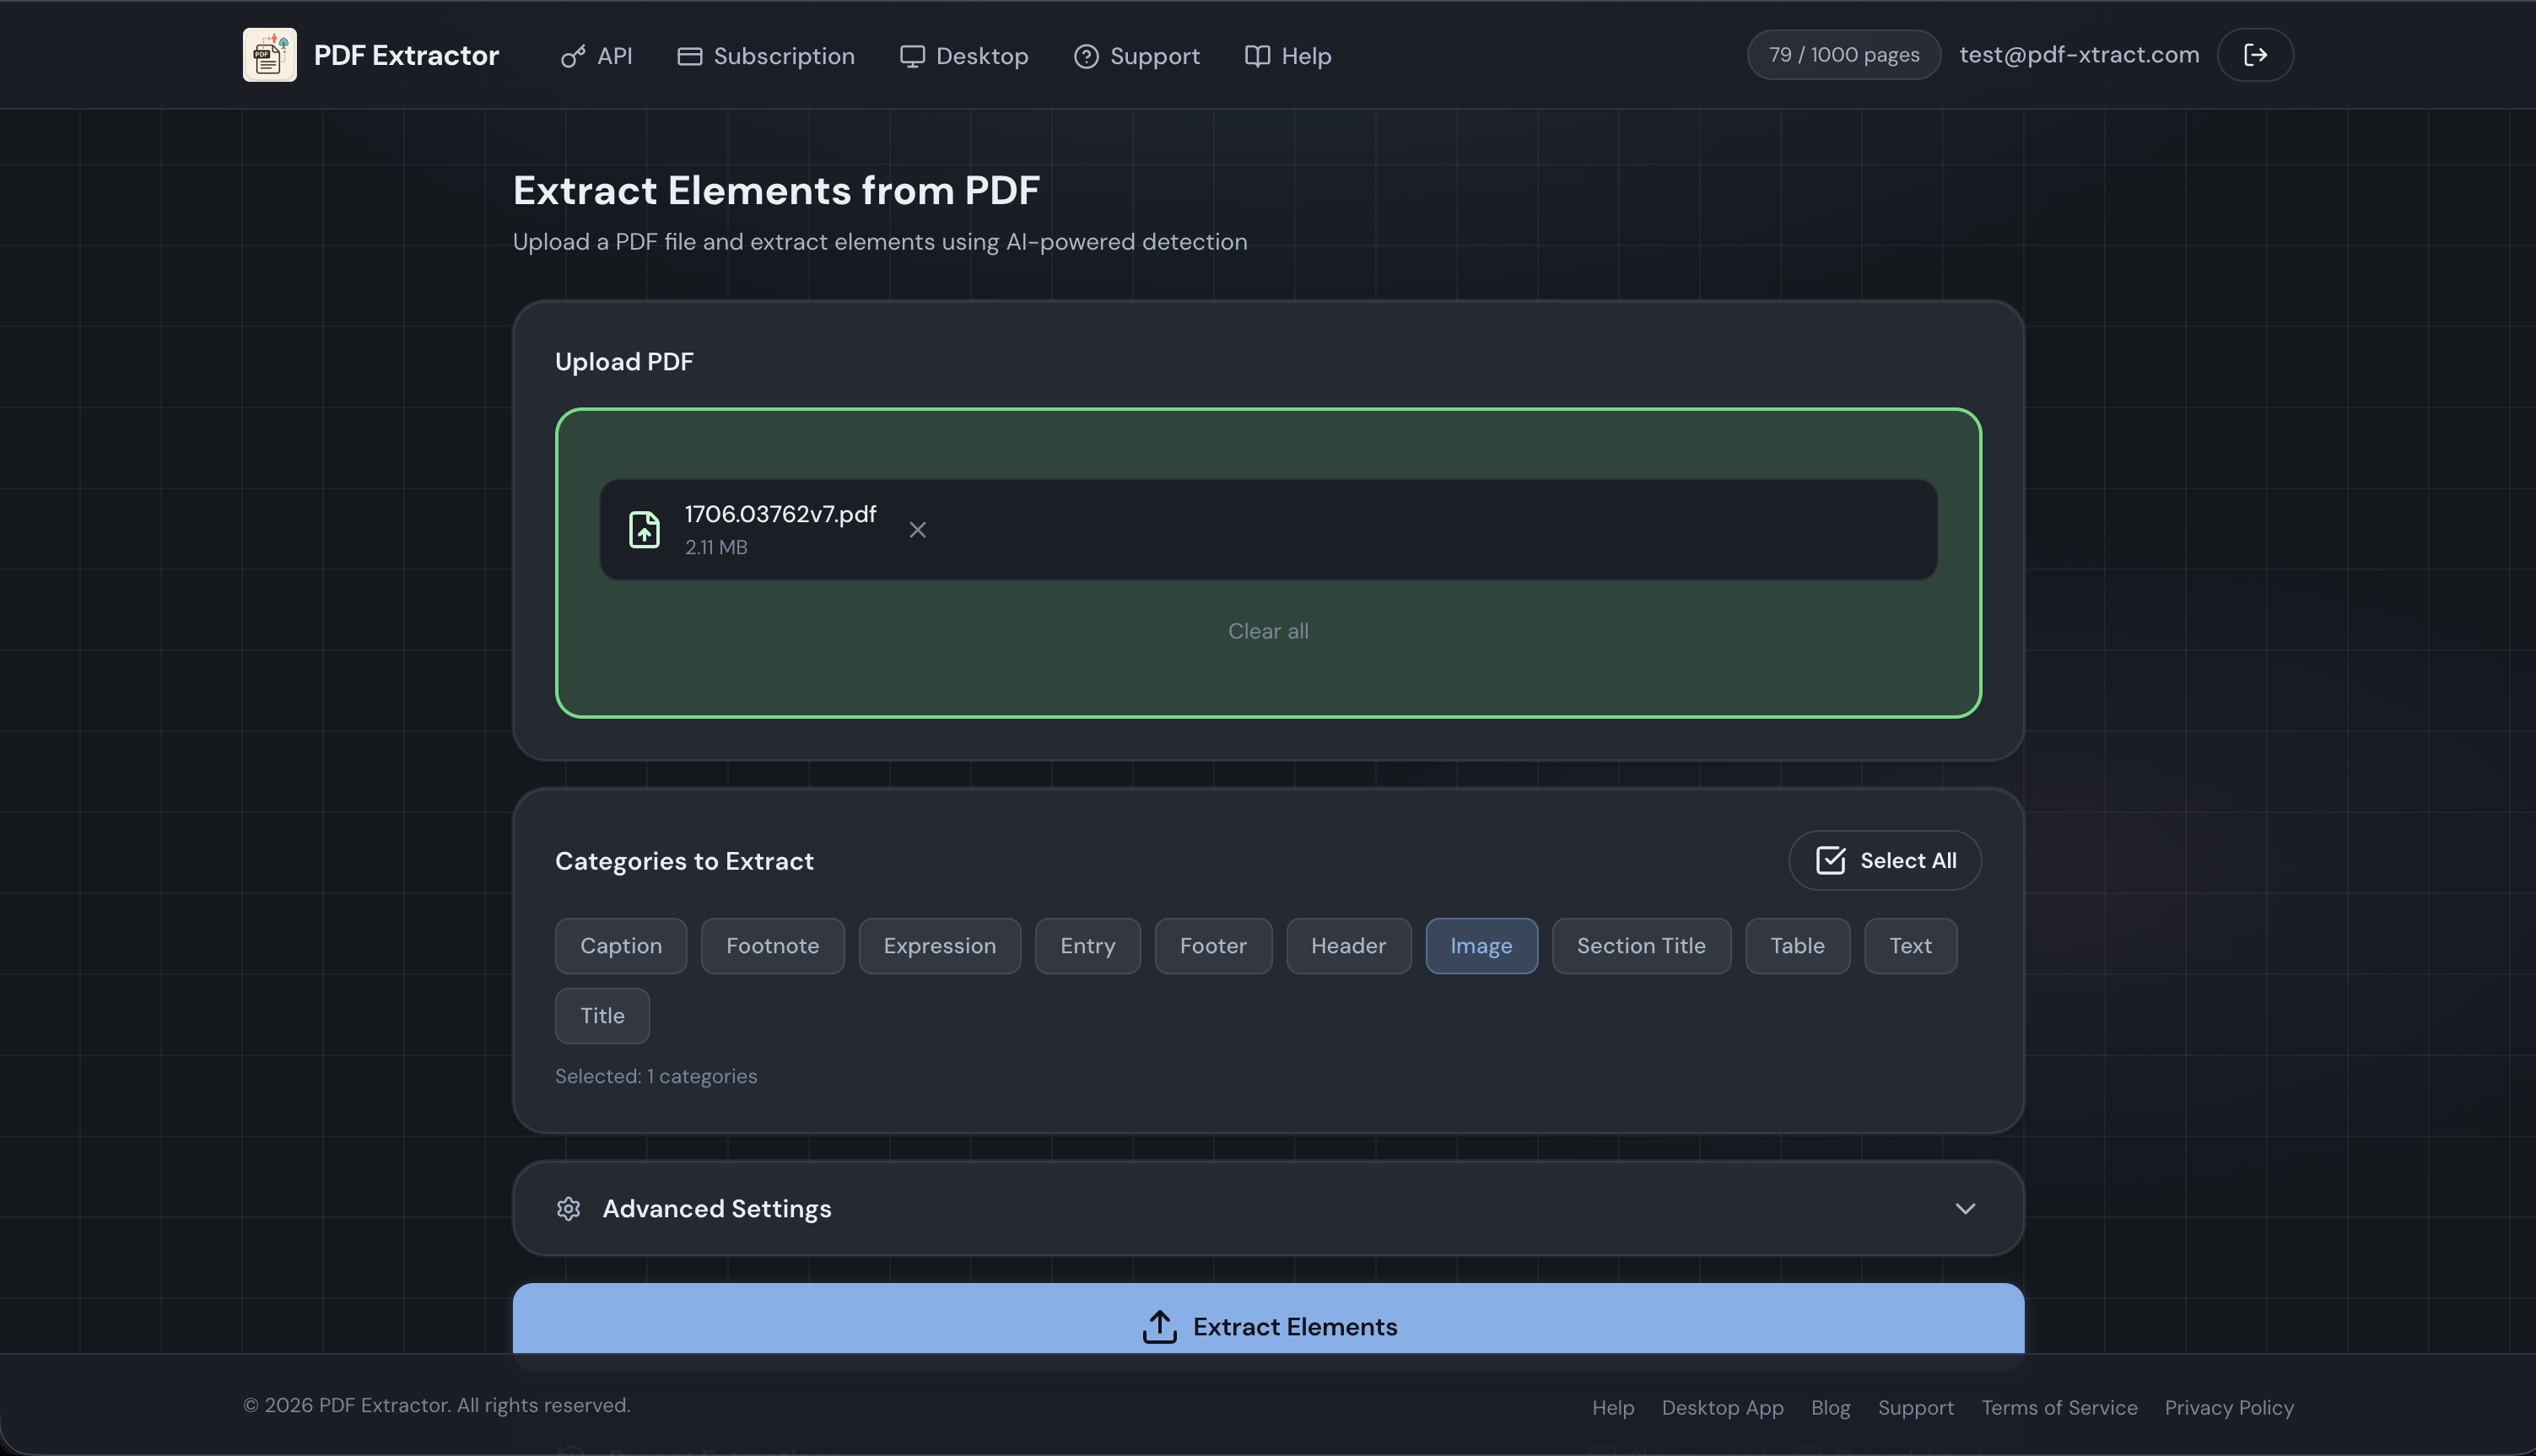Toggle the Expression category
This screenshot has height=1456, width=2536.
(939, 946)
